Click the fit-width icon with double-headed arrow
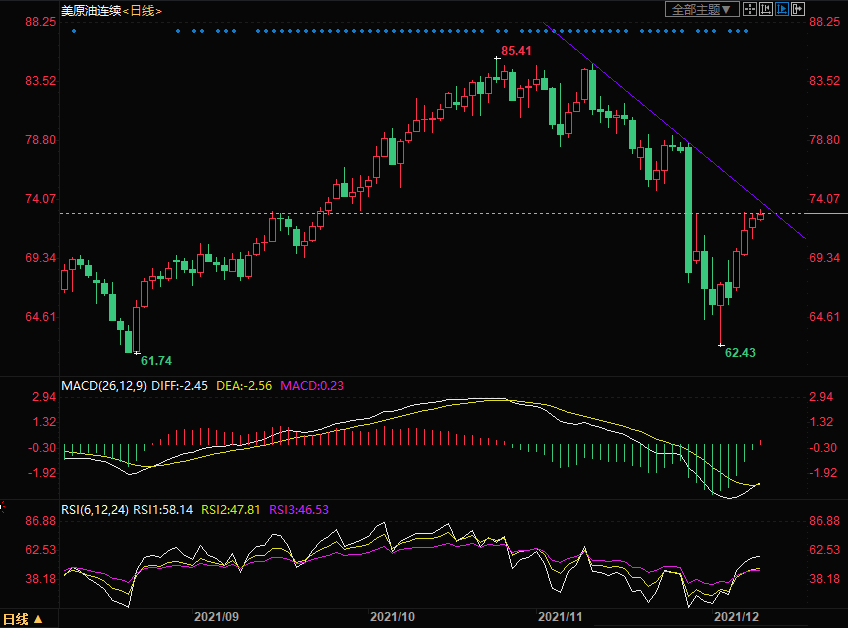This screenshot has width=848, height=628. click(766, 9)
